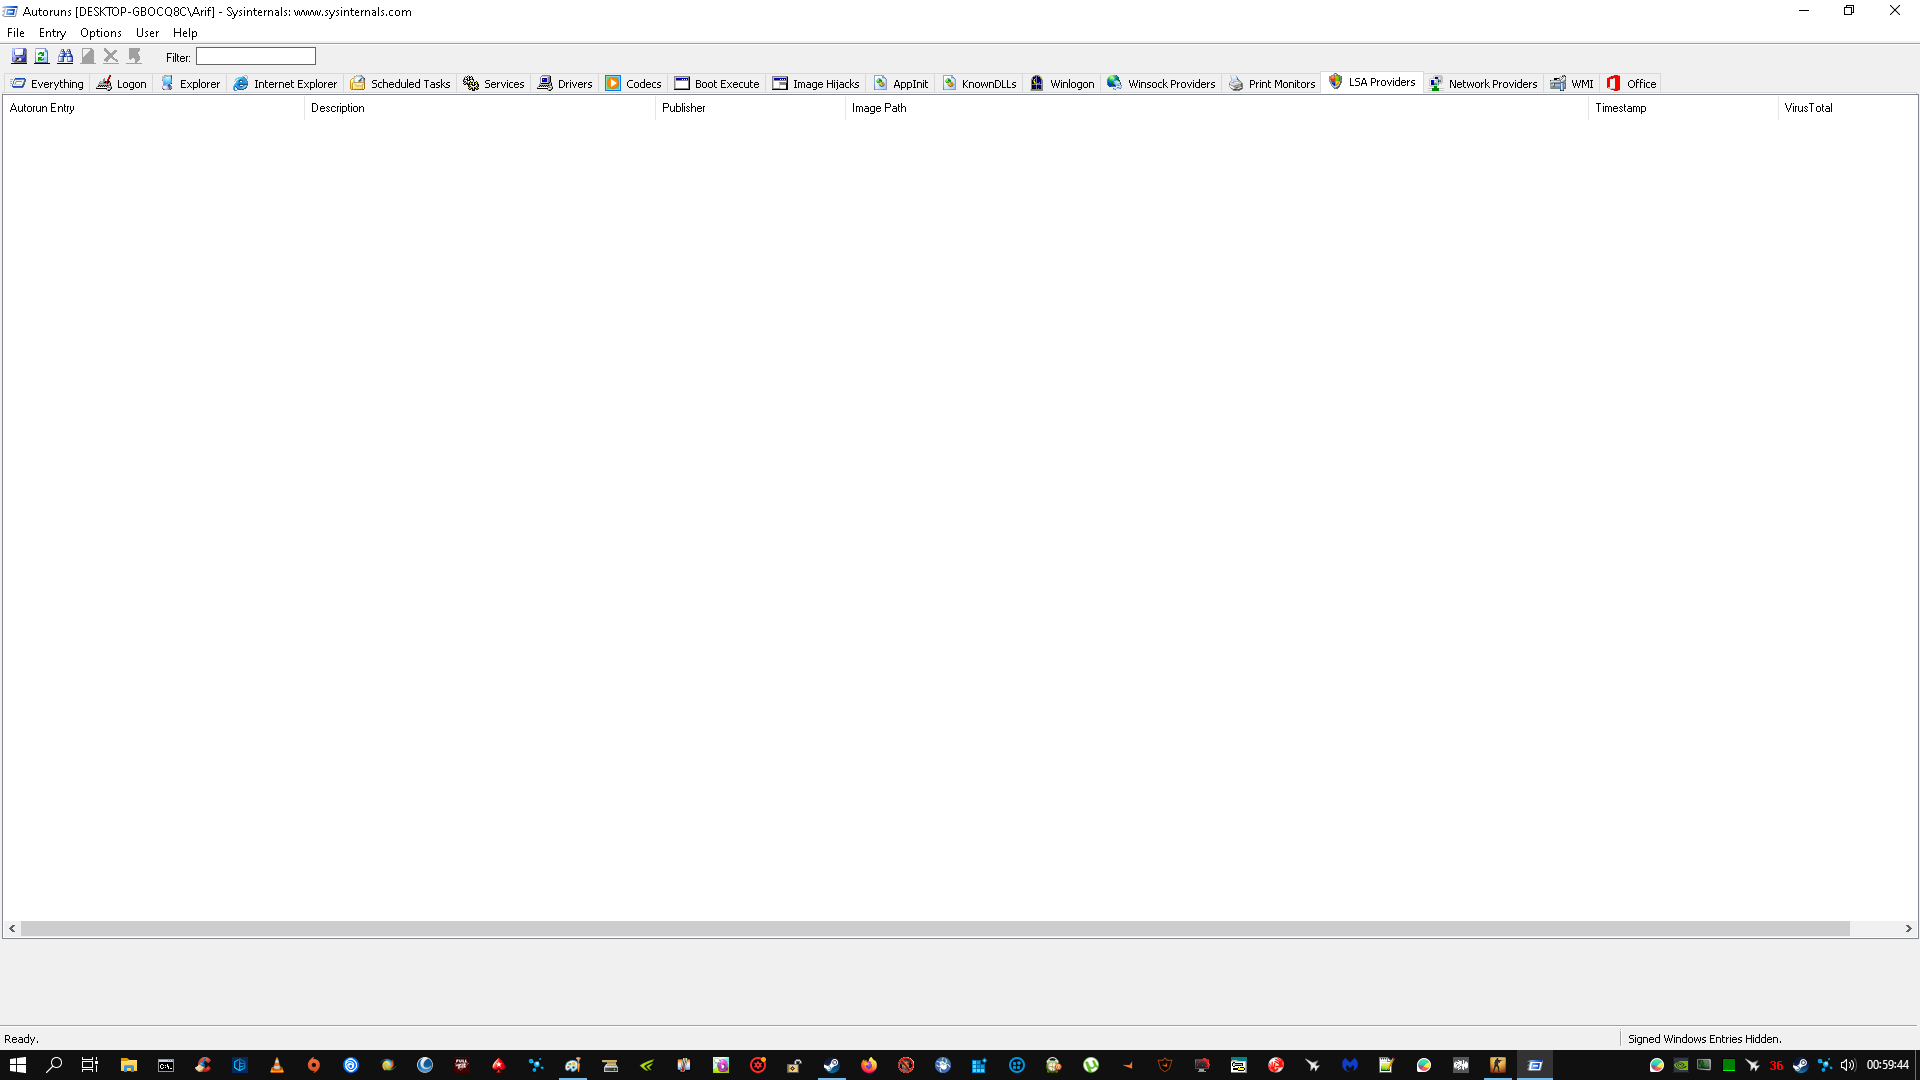Sort by the Publisher column header
The image size is (1920, 1080).
coord(684,108)
